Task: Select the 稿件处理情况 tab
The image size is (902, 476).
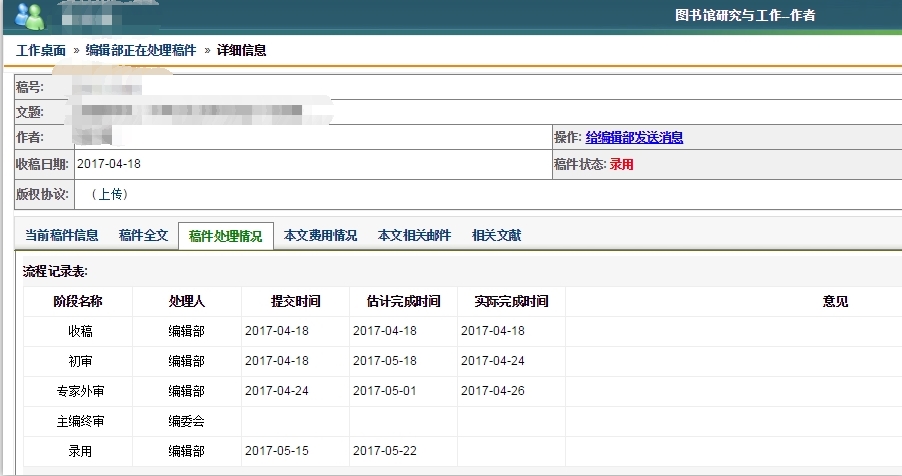Action: 225,237
